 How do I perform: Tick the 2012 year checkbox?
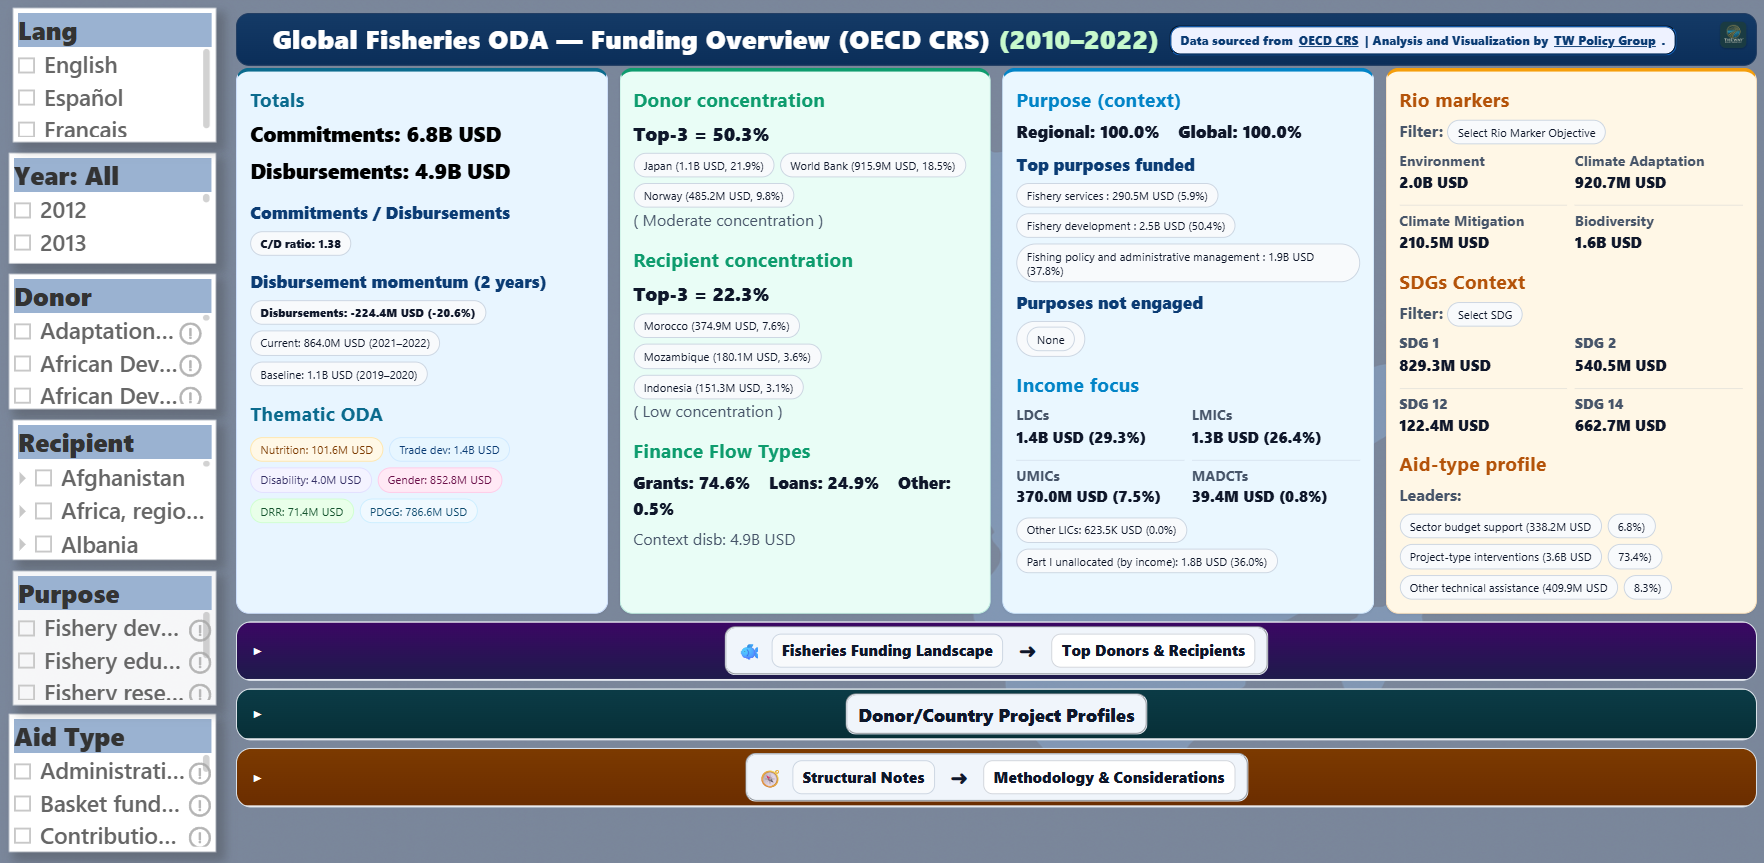[x=23, y=211]
